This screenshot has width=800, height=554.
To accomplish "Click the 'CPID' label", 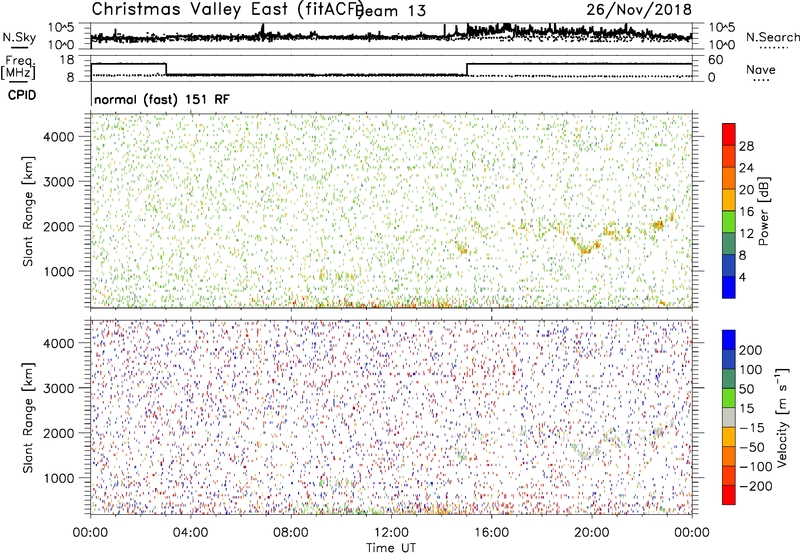I will tap(22, 95).
